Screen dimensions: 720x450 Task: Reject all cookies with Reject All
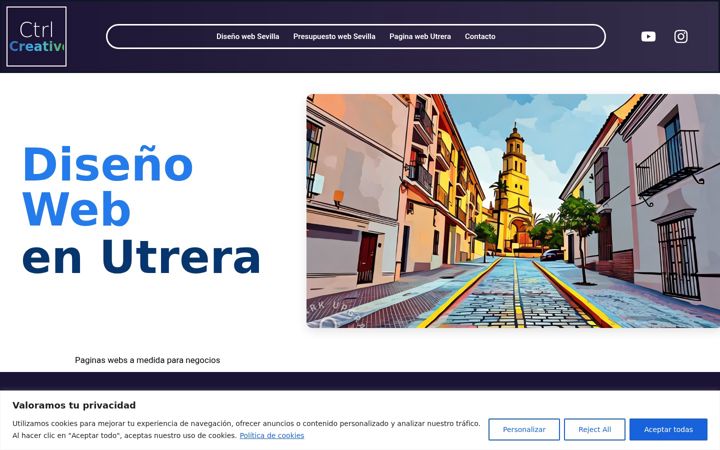click(x=595, y=429)
